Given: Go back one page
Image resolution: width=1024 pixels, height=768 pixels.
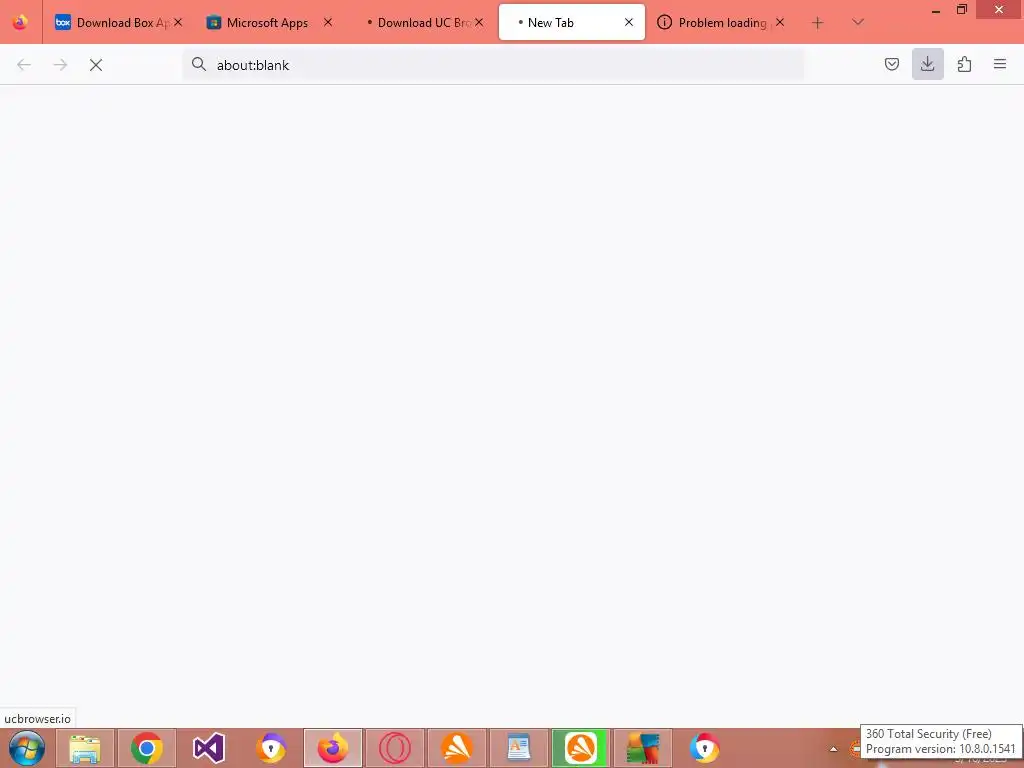Looking at the screenshot, I should 24,65.
